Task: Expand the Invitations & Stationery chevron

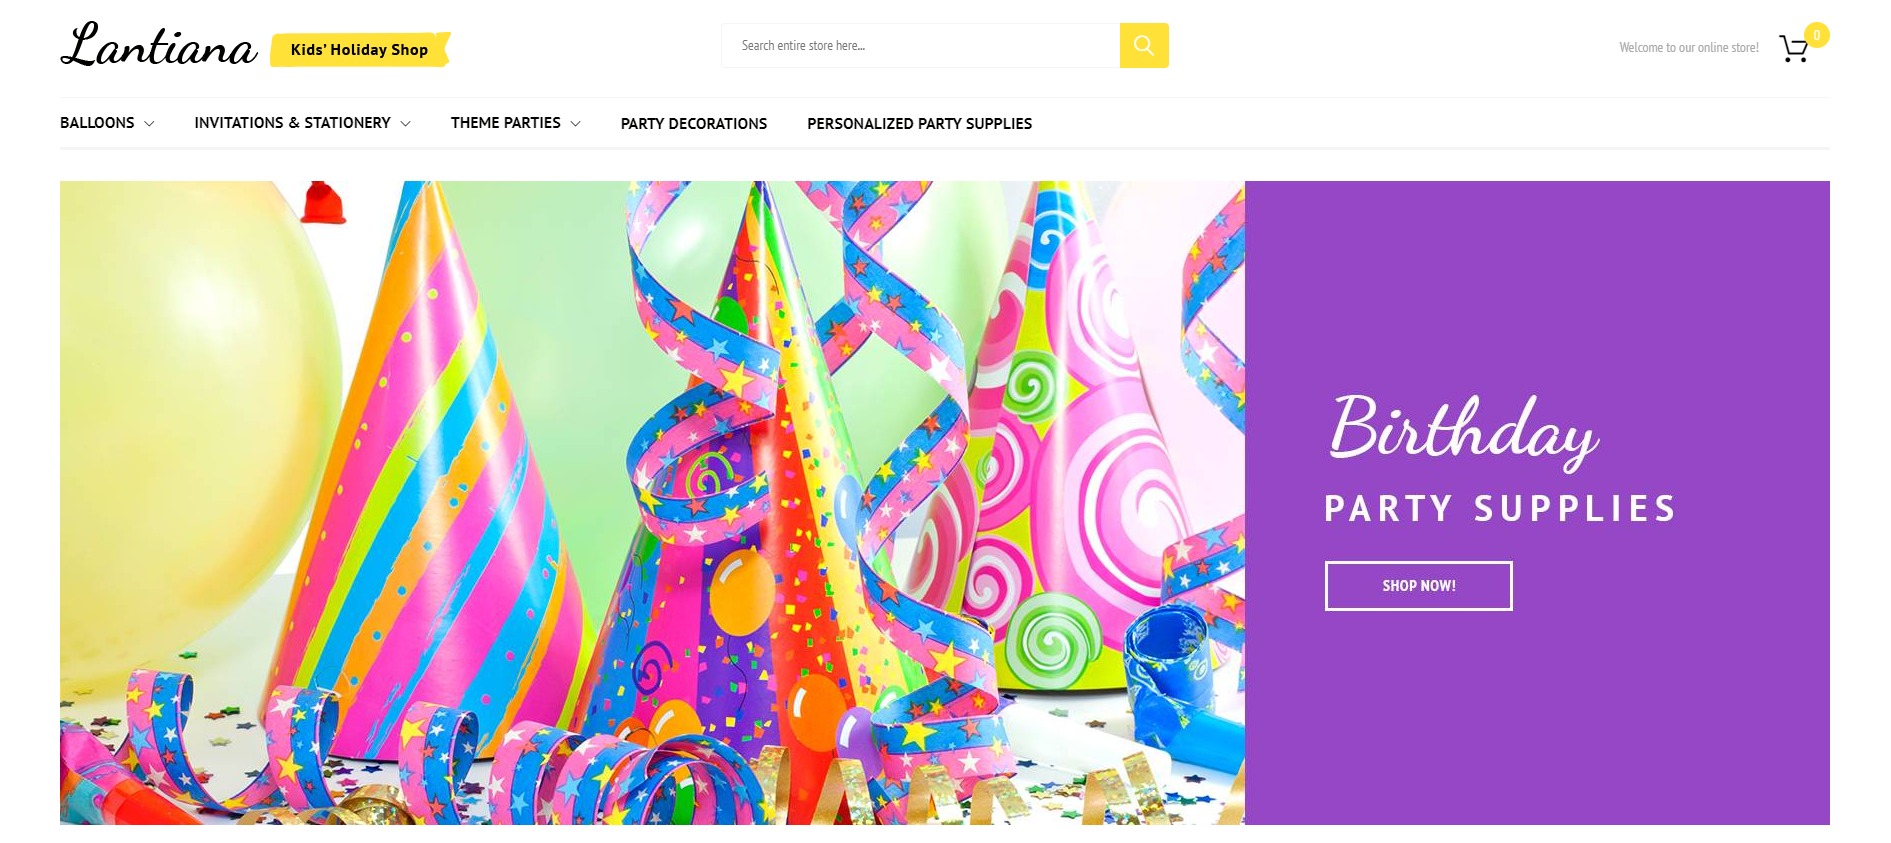Action: [x=405, y=124]
